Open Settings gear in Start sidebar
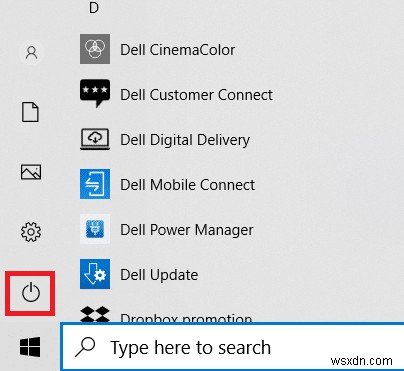 [31, 232]
